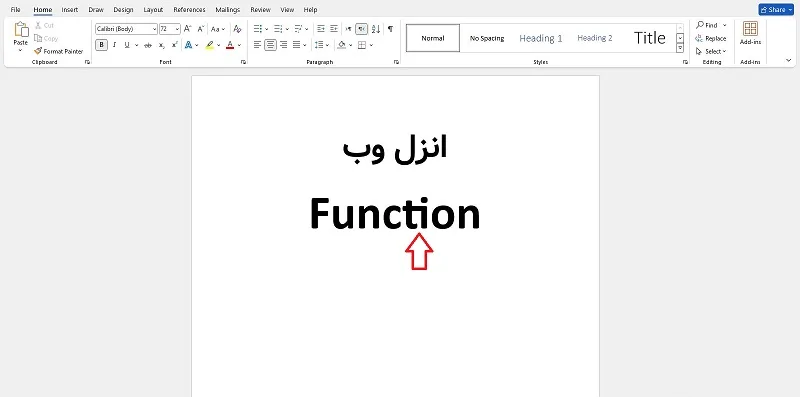Click the Superscript icon
Viewport: 800px width, 397px height.
click(x=174, y=45)
